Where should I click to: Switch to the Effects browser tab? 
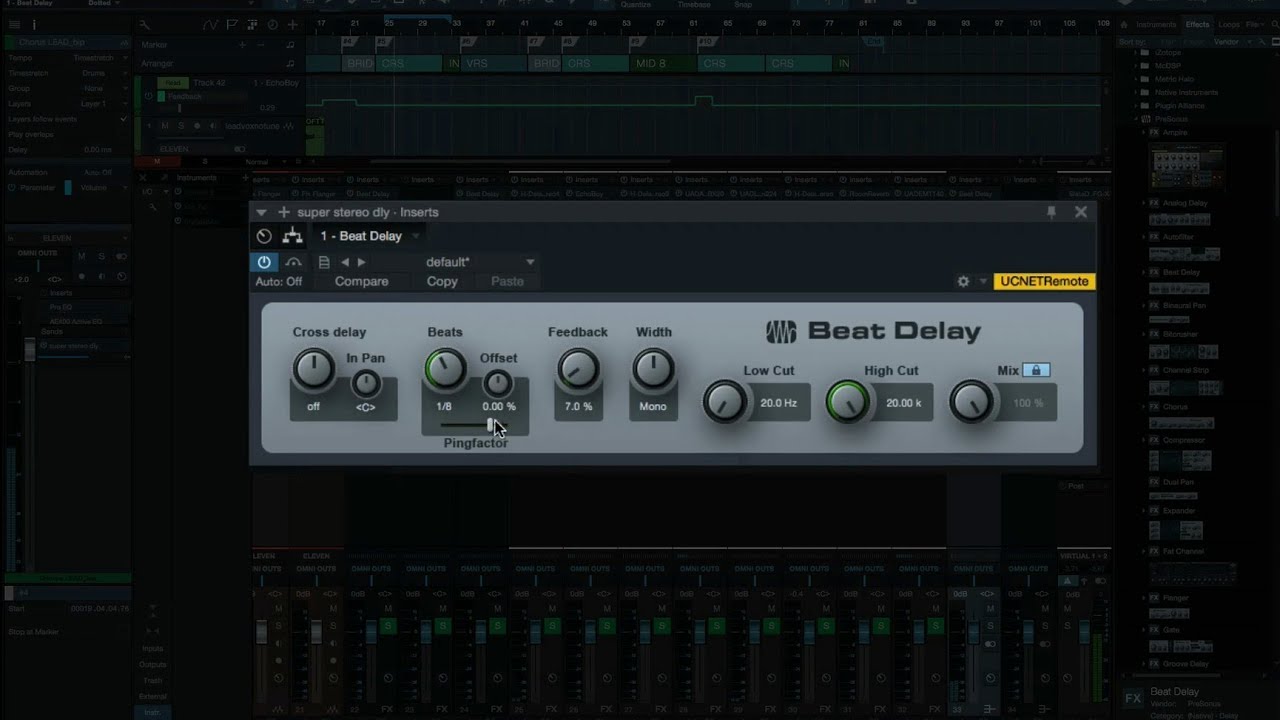[1197, 24]
